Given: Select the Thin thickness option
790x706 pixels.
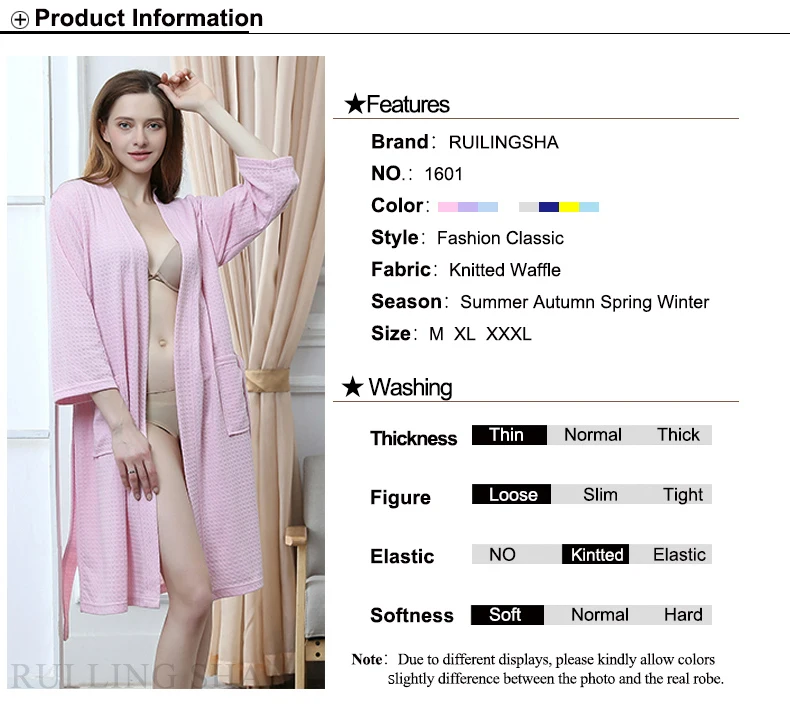Looking at the screenshot, I should pos(509,435).
